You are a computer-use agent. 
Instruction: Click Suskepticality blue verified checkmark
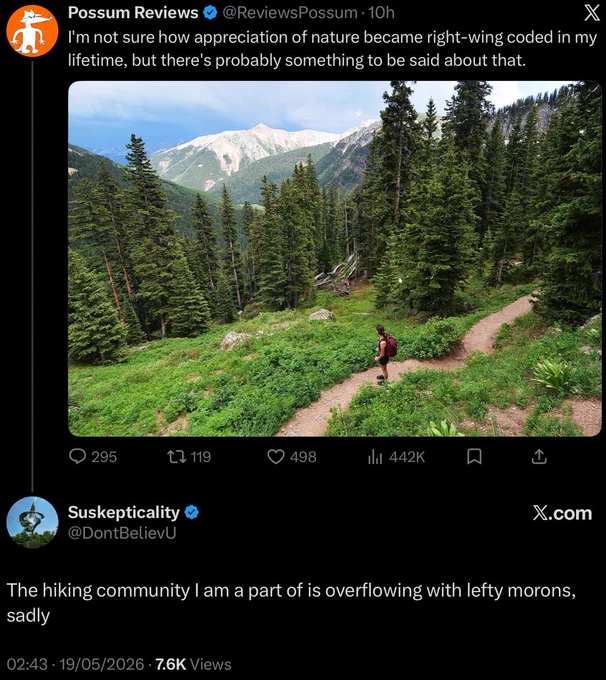click(x=191, y=512)
